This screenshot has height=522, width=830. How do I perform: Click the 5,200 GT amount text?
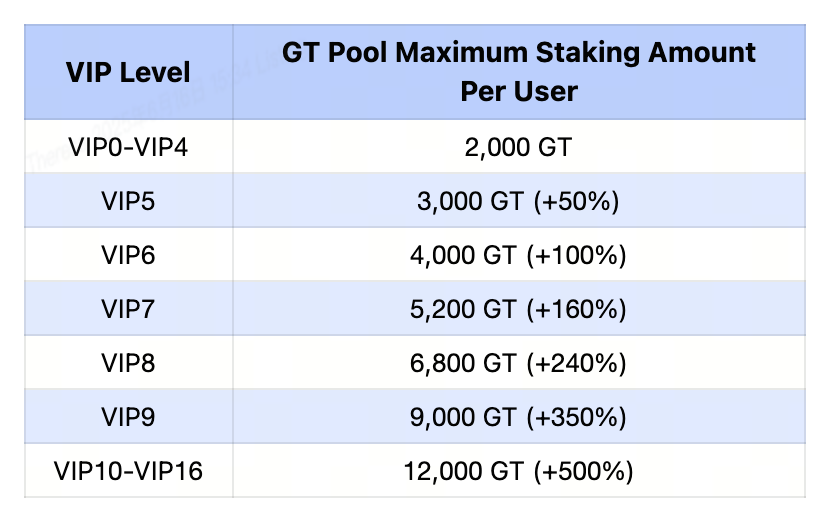(463, 310)
